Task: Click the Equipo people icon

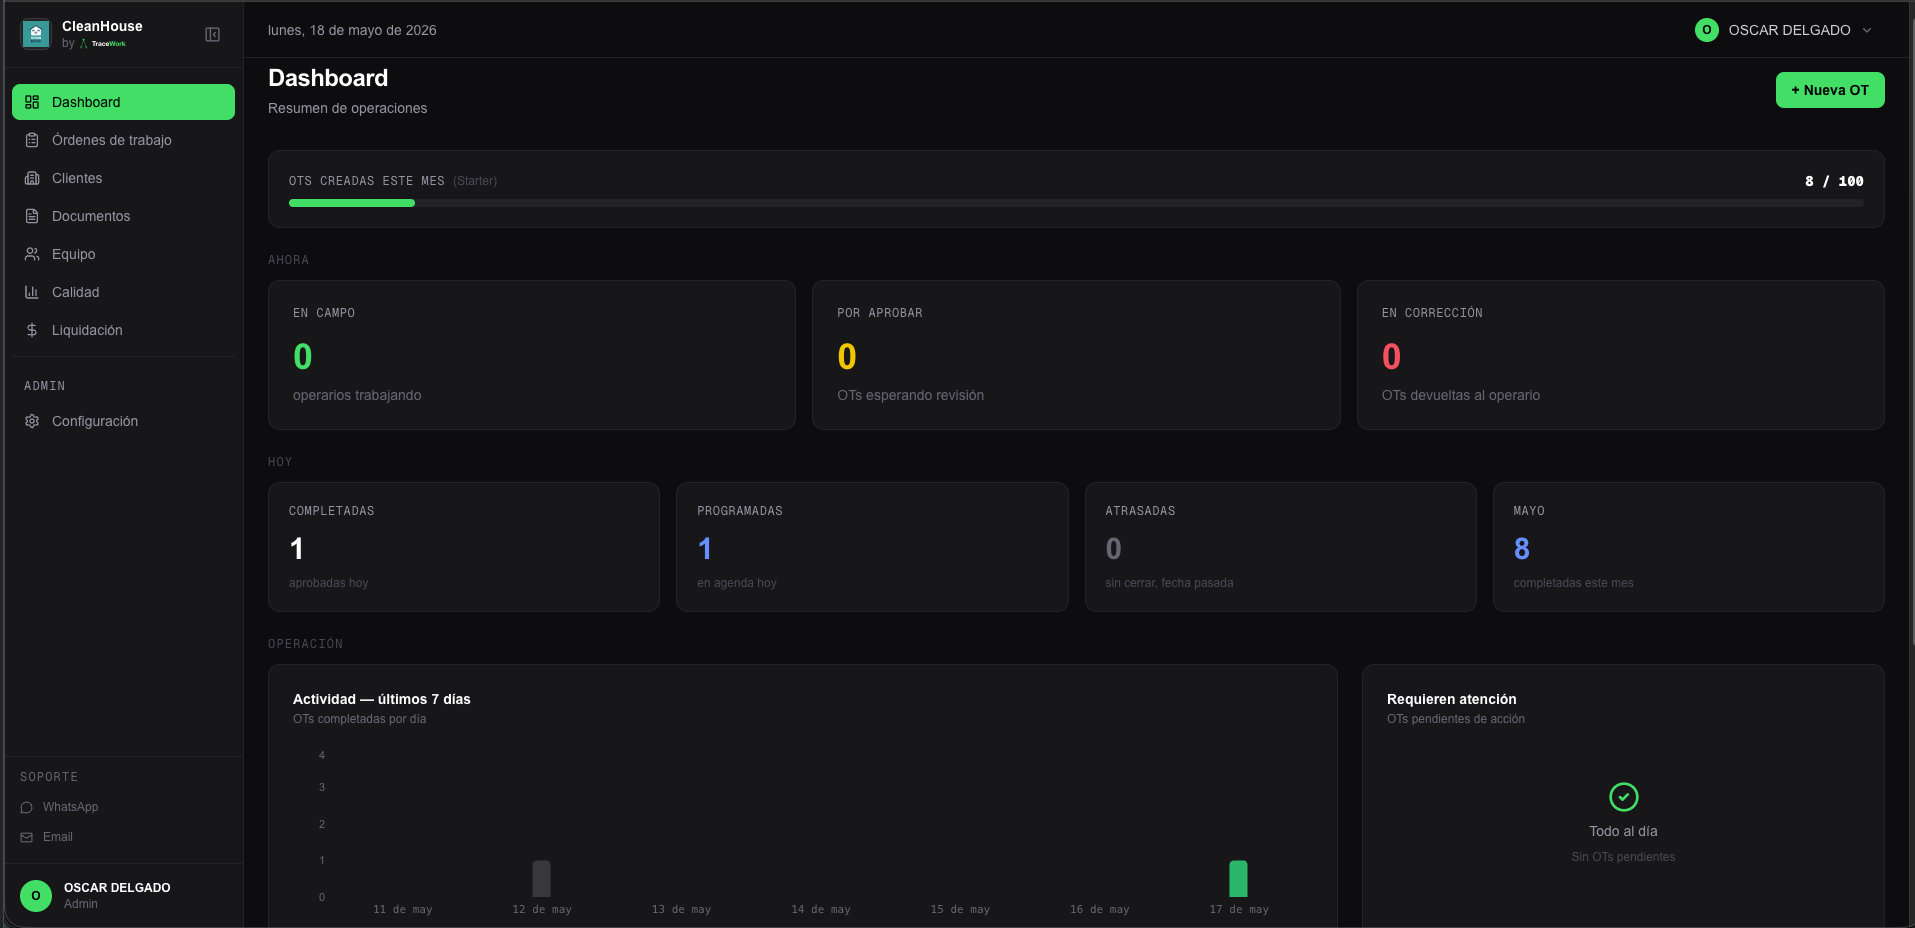Action: [x=32, y=254]
